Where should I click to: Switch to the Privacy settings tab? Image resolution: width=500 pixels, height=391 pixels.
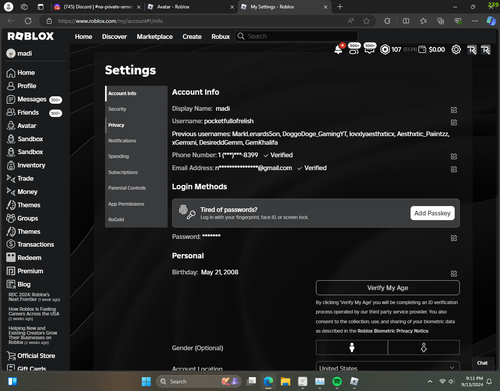pyautogui.click(x=136, y=125)
